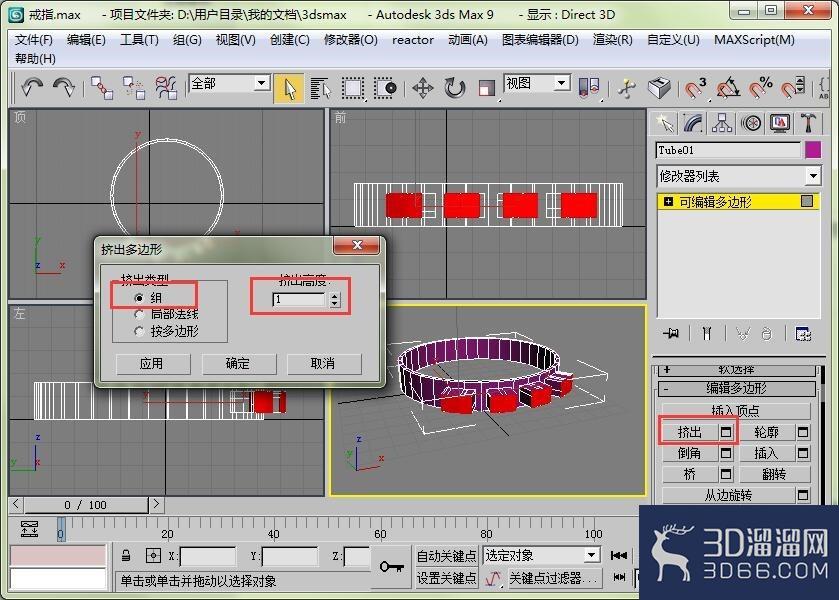The width and height of the screenshot is (839, 600).
Task: Enable the Angle Snap toggle
Action: (728, 88)
